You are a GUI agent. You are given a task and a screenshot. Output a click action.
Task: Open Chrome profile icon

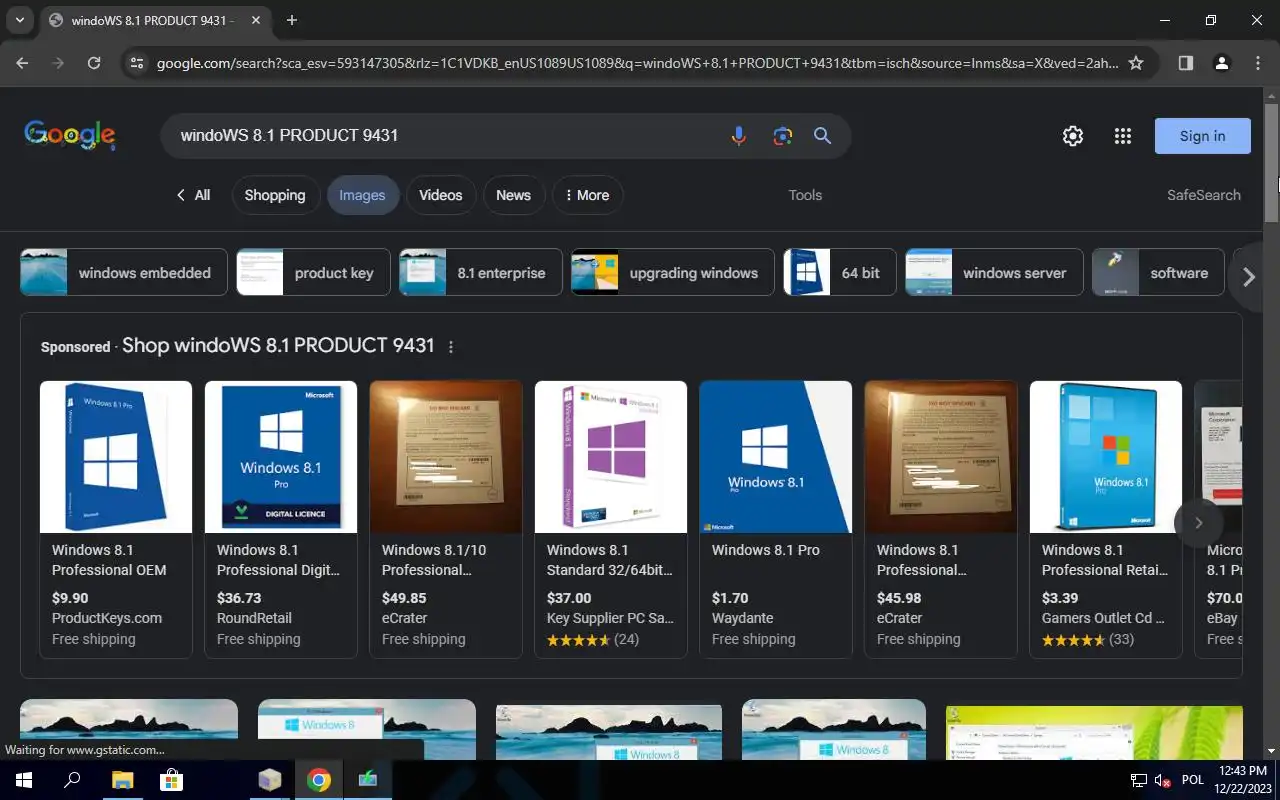[1221, 63]
